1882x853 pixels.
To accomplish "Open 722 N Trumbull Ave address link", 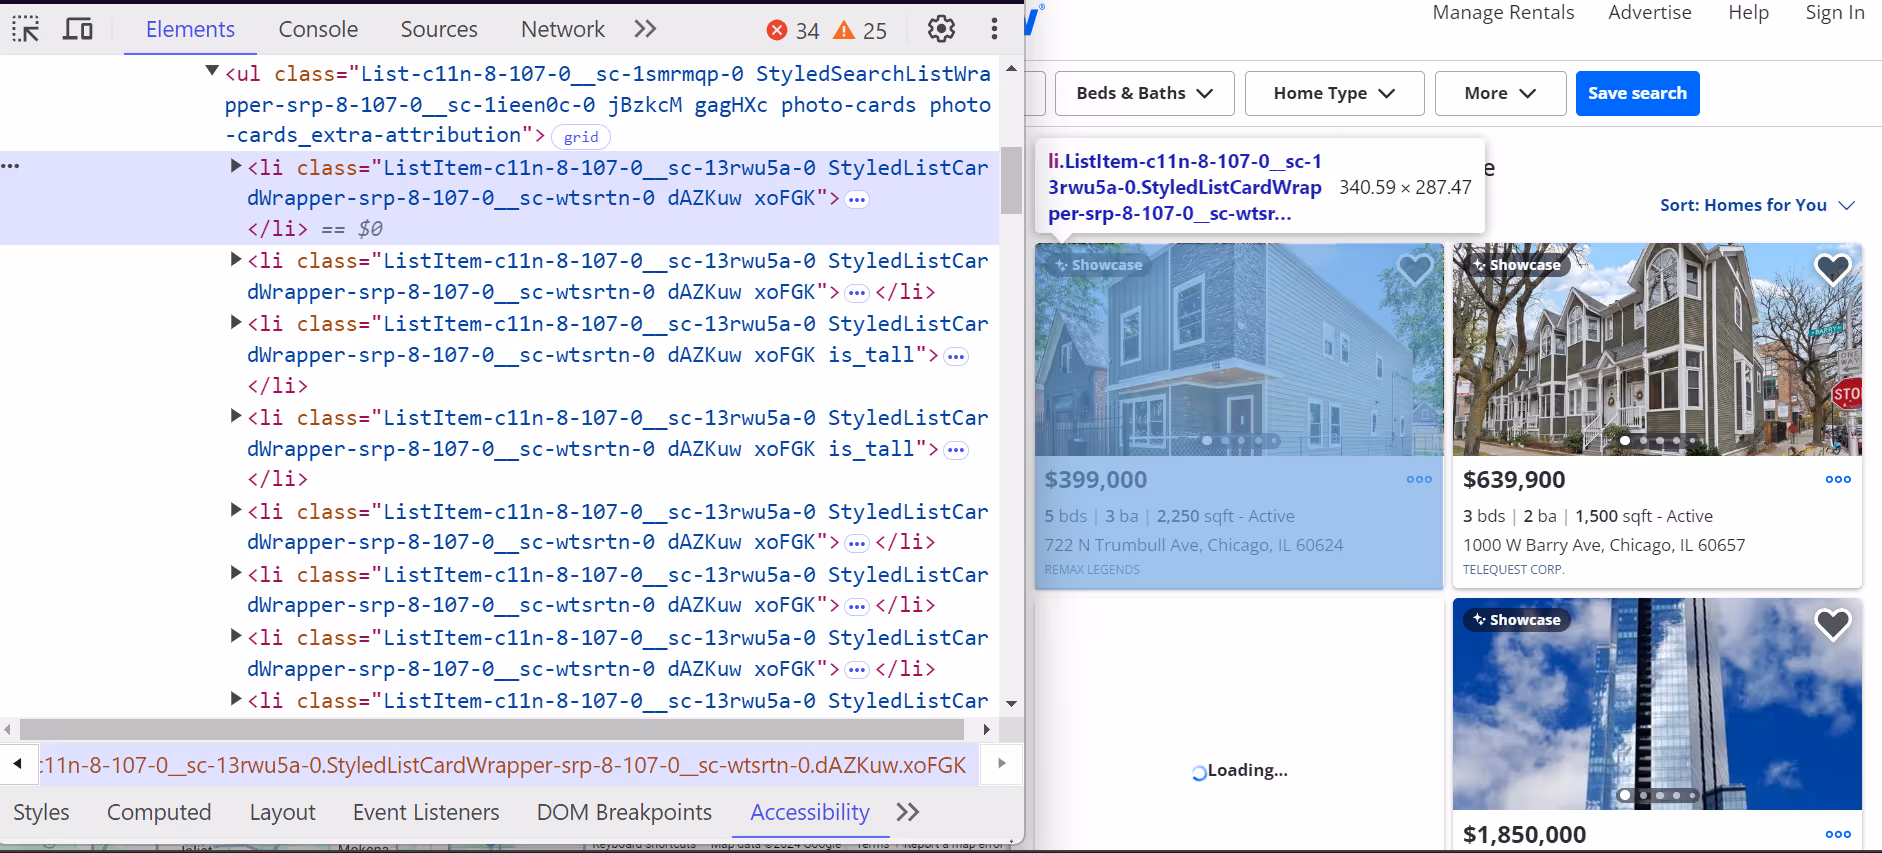I will click(x=1194, y=545).
